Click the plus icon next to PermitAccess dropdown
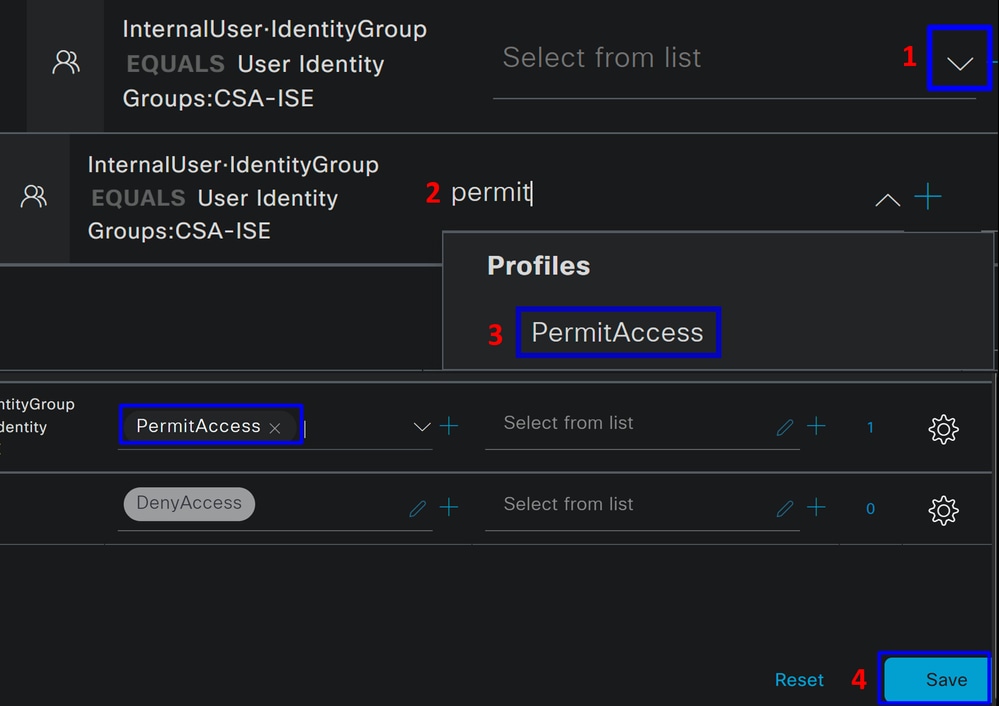 coord(449,426)
